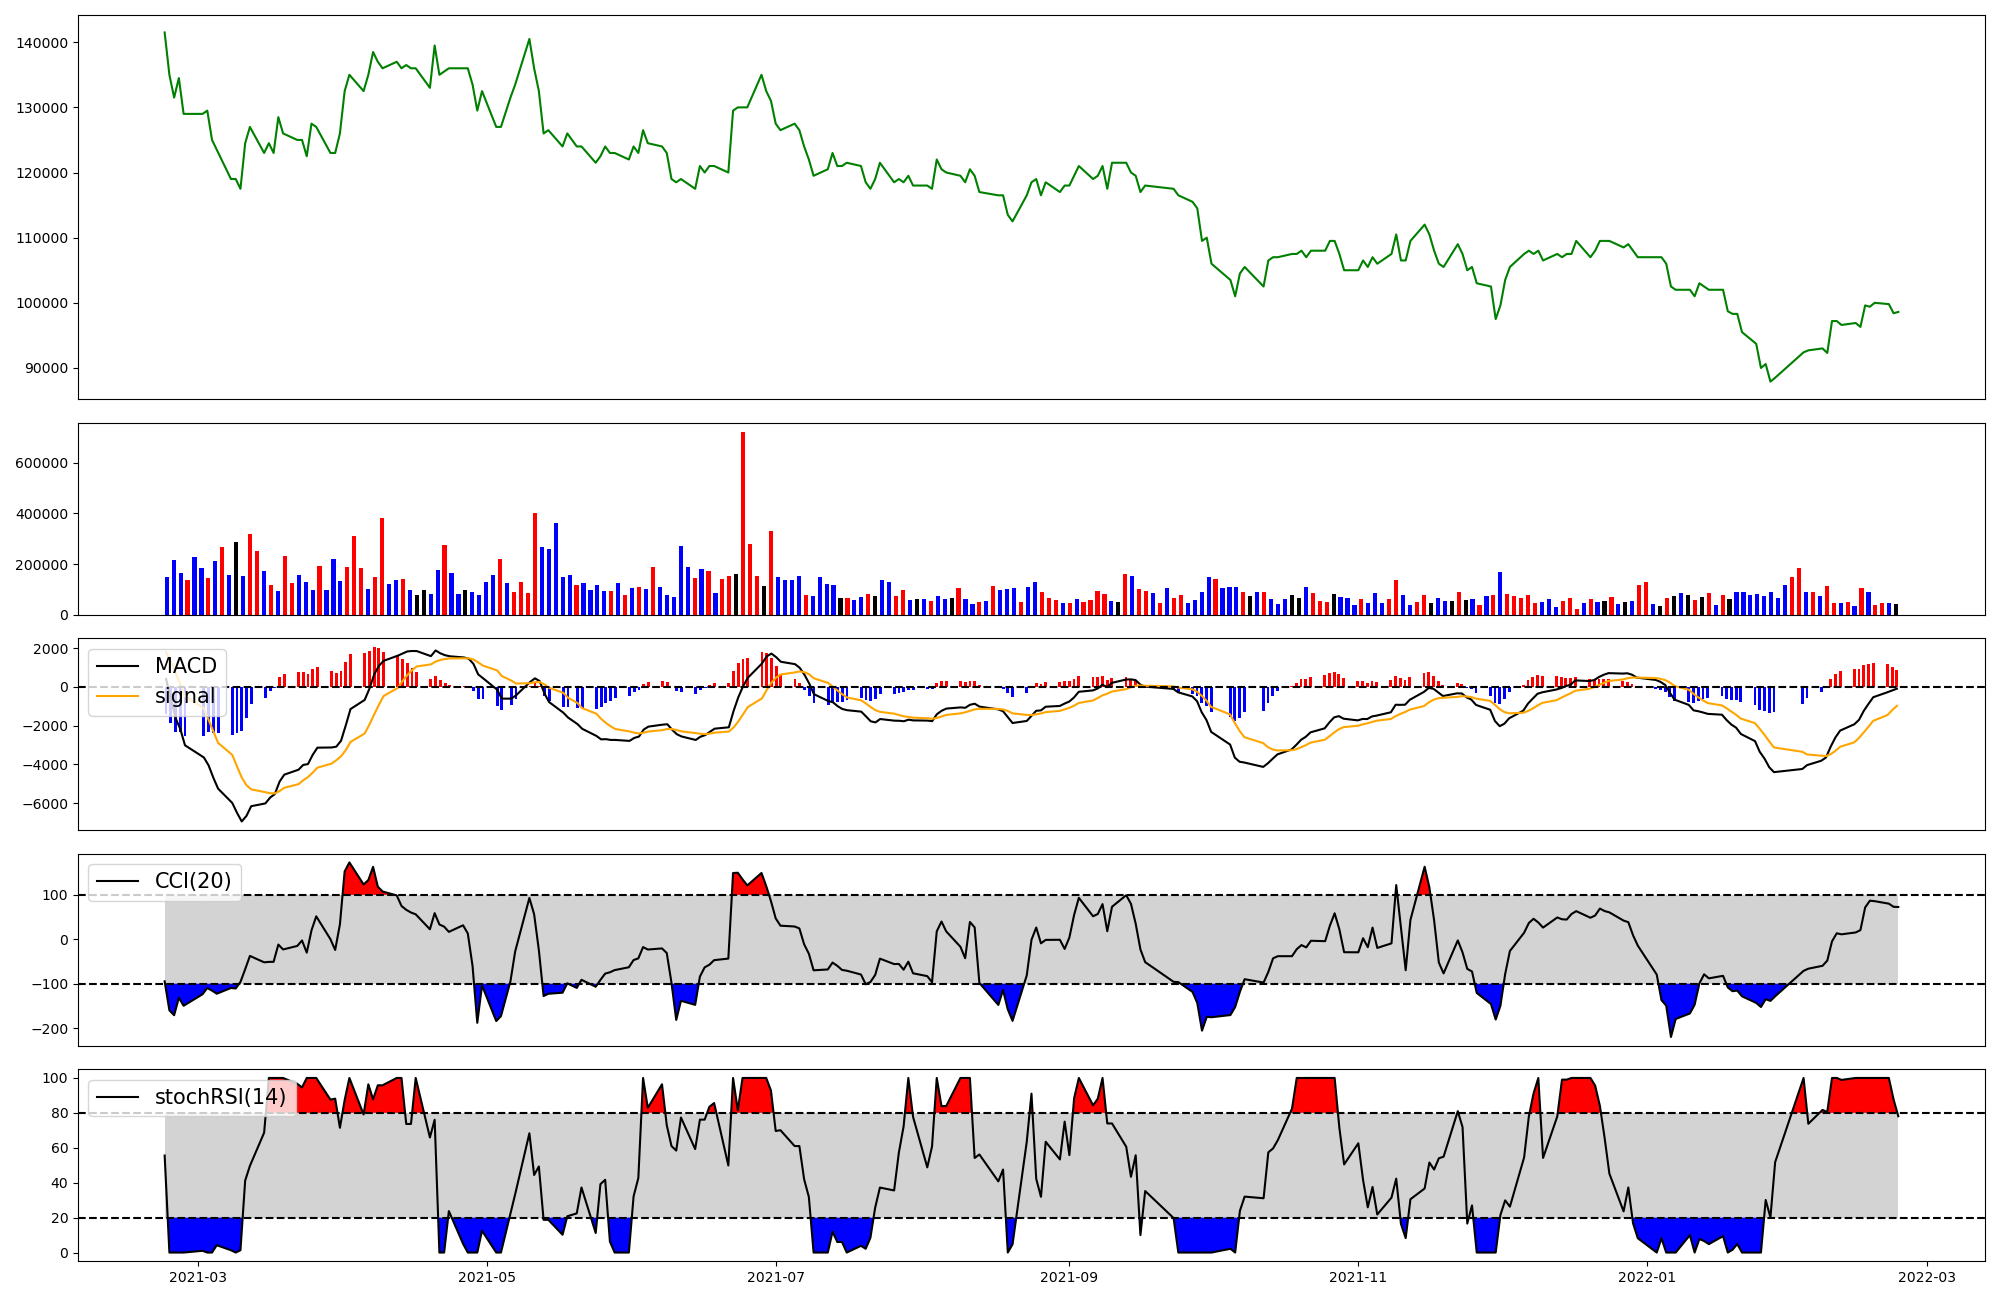Click the 2021-05 x-axis date label
This screenshot has width=2000, height=1300.
point(487,1277)
